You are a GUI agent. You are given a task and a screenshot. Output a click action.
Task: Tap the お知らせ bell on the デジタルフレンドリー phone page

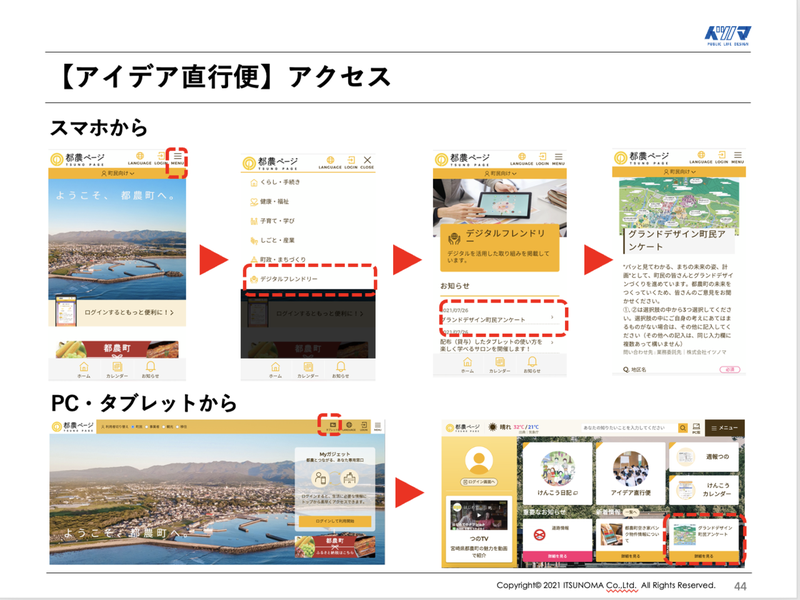pyautogui.click(x=532, y=365)
